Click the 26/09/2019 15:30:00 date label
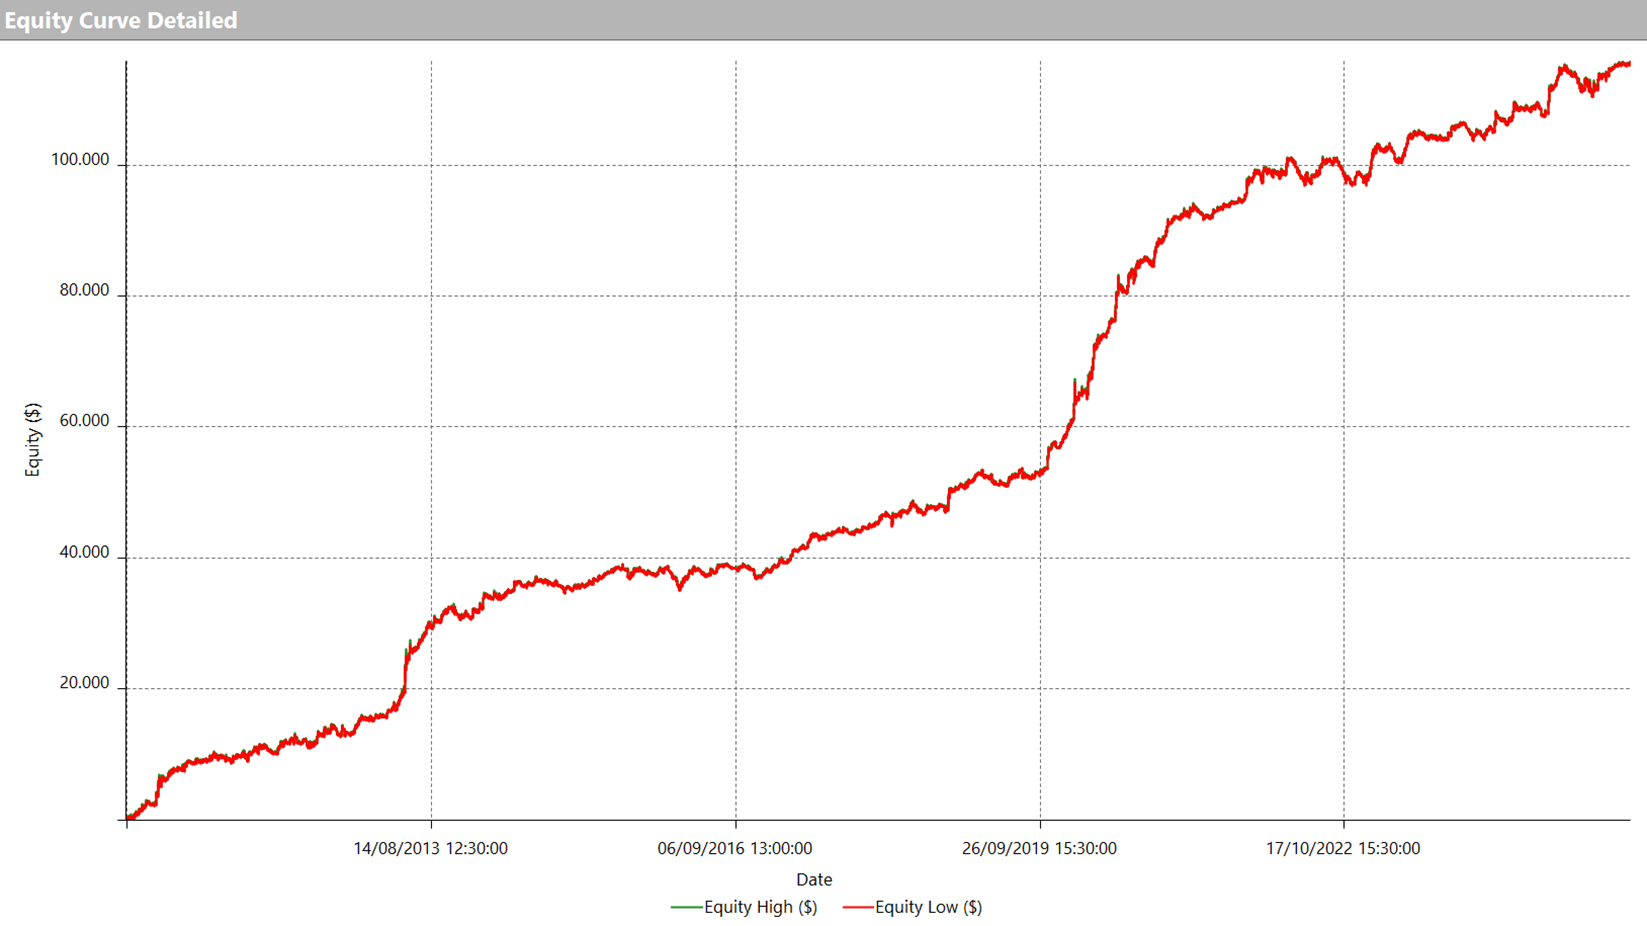 tap(1039, 848)
